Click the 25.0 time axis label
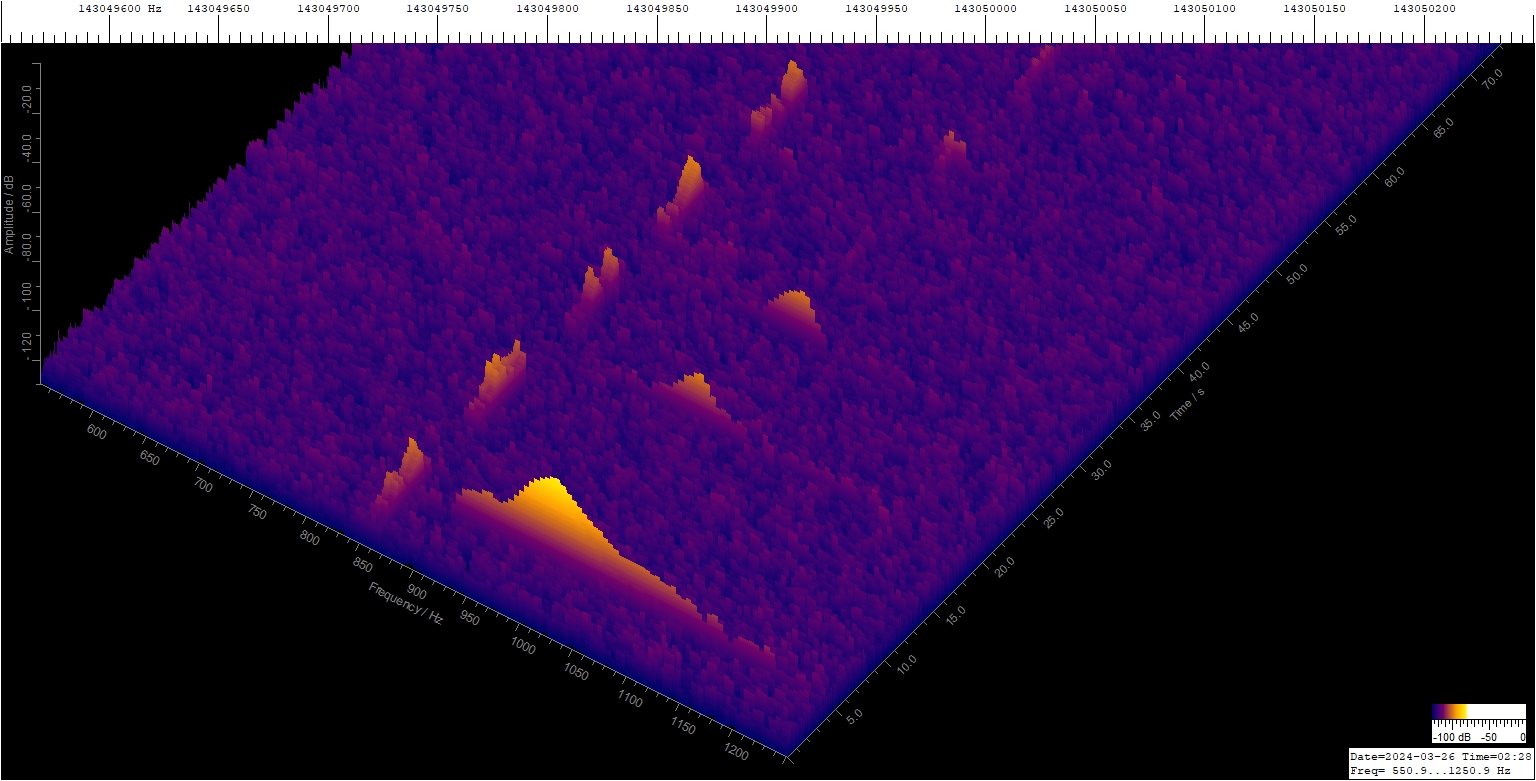1536x781 pixels. pyautogui.click(x=1053, y=518)
